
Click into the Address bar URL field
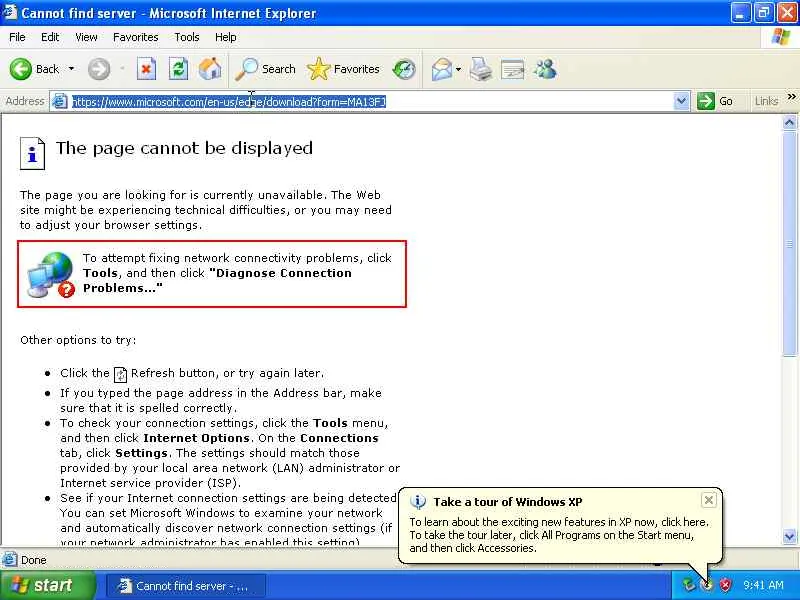pos(370,102)
